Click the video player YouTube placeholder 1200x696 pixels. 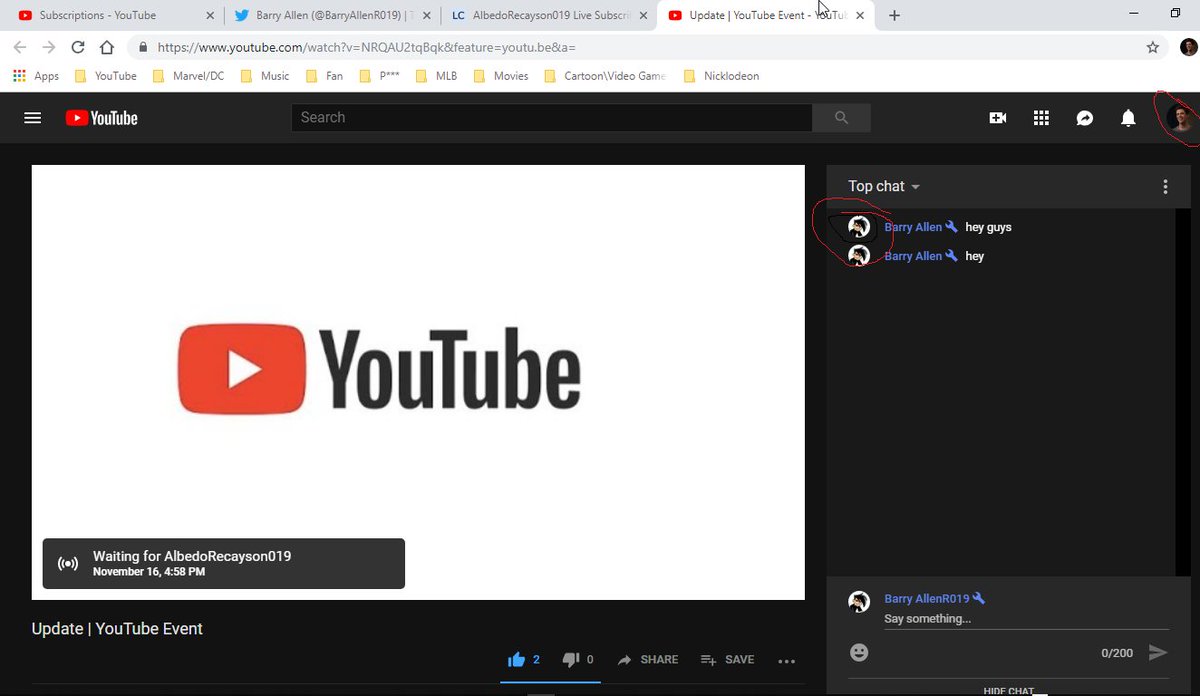pos(418,382)
